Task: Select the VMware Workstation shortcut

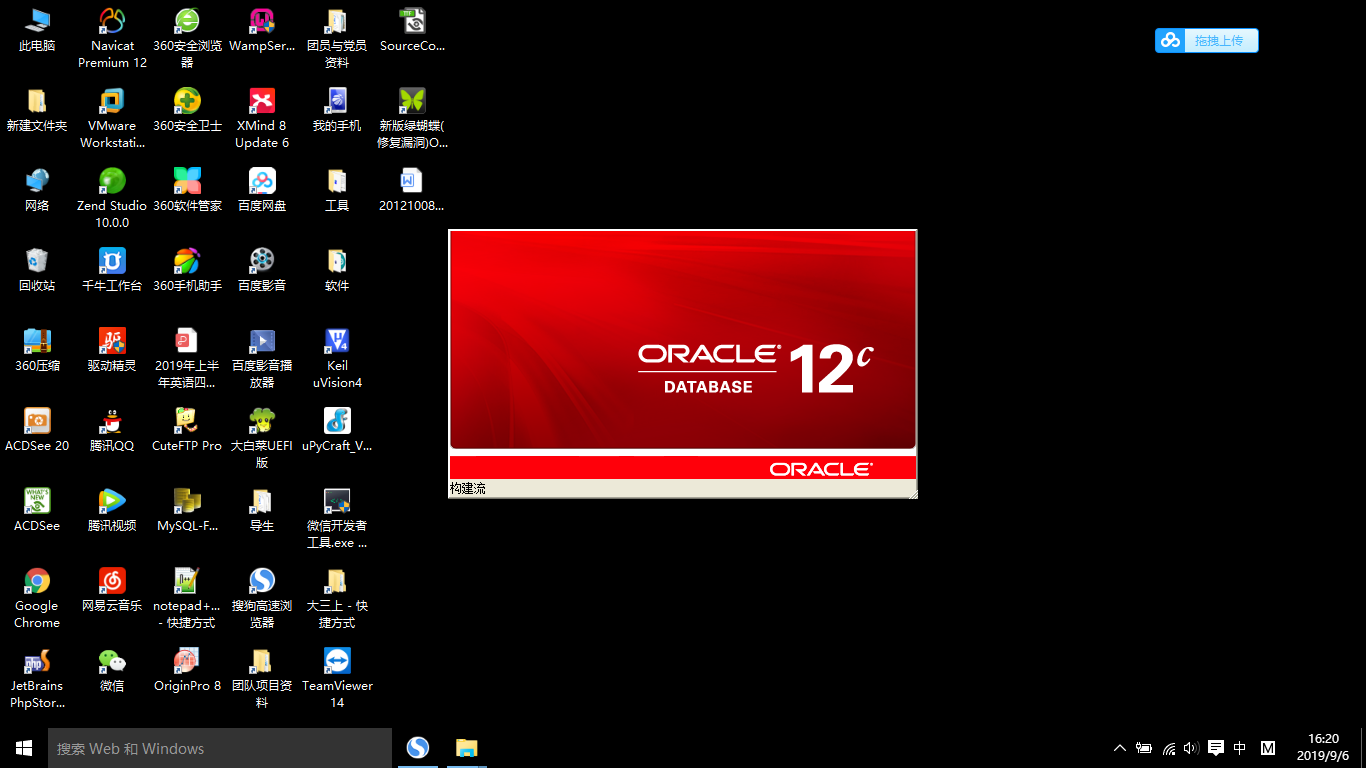Action: (x=112, y=118)
